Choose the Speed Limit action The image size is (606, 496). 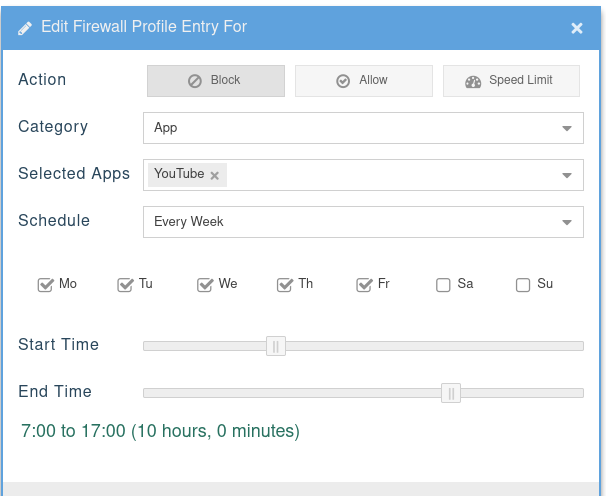[x=511, y=81]
